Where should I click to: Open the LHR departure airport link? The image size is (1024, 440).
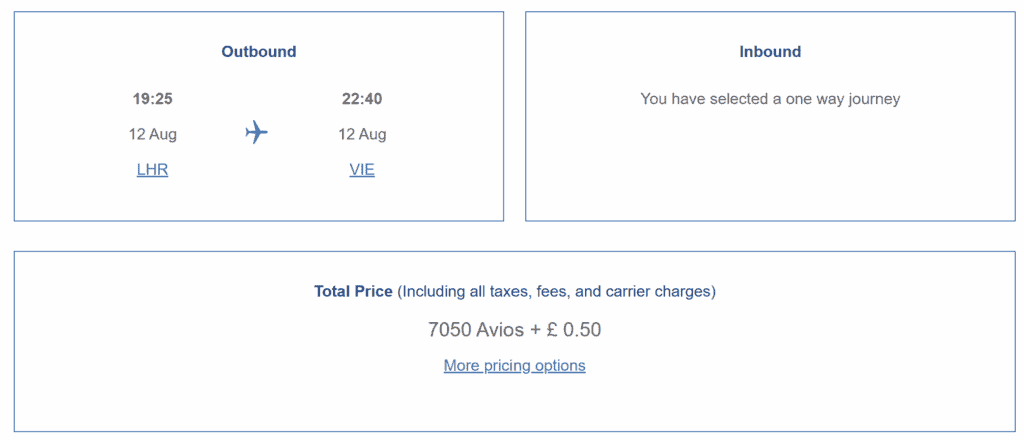tap(153, 170)
